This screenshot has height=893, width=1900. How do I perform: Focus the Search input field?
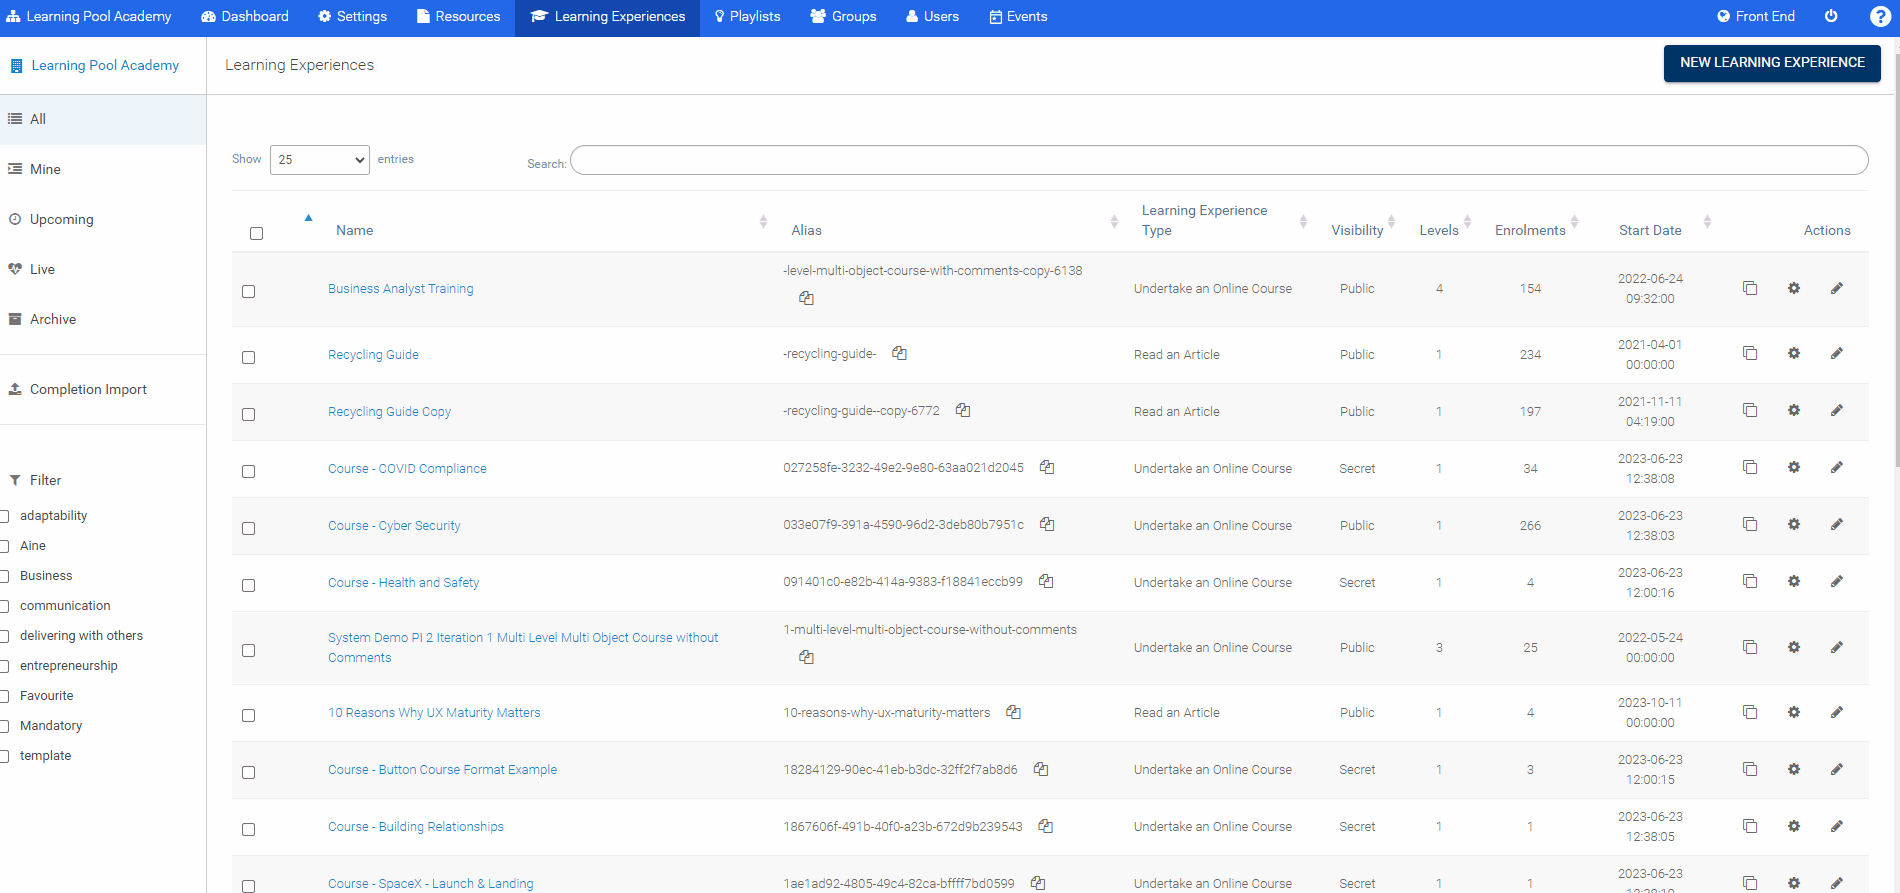pos(1218,160)
